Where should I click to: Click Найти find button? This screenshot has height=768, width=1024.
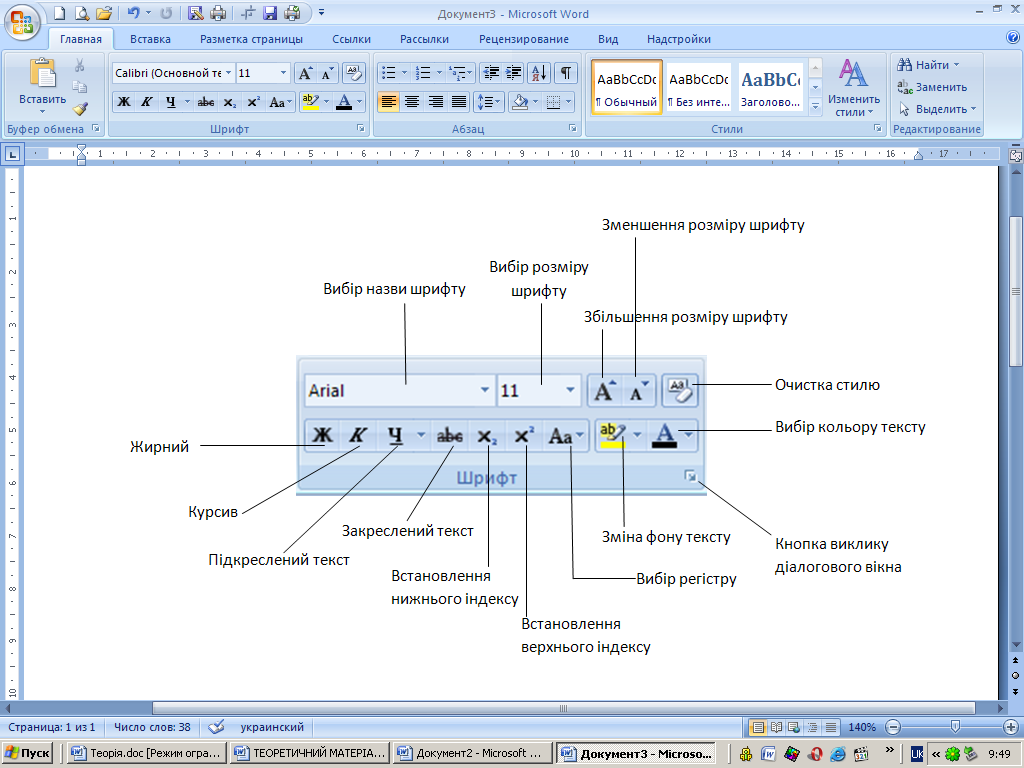point(928,65)
